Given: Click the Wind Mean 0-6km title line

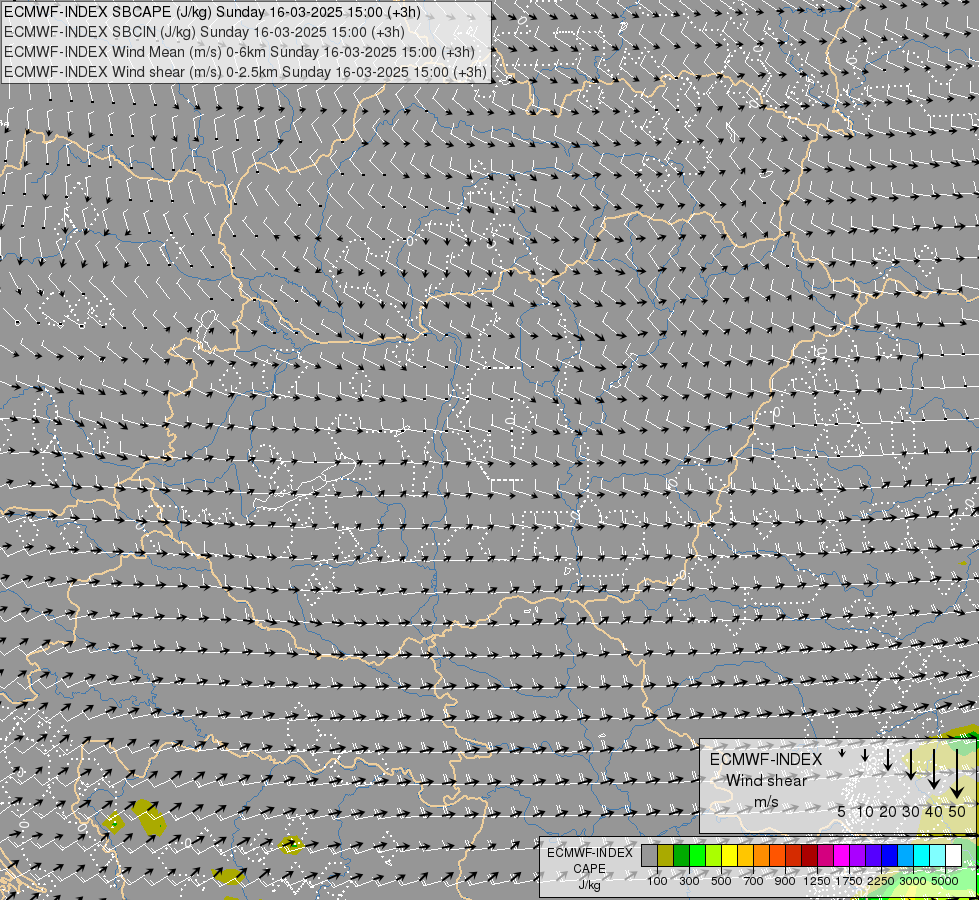Looking at the screenshot, I should 239,52.
